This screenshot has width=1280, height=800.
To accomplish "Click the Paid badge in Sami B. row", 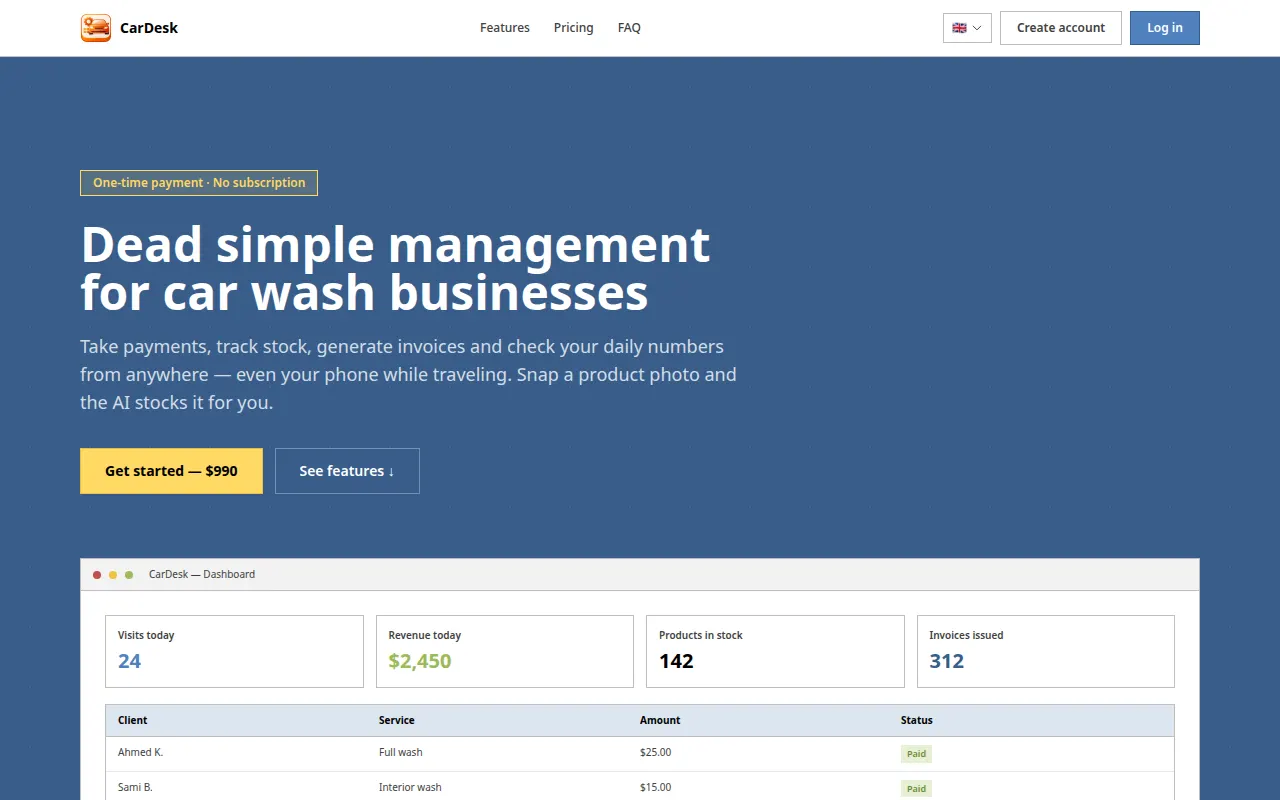I will tap(916, 789).
